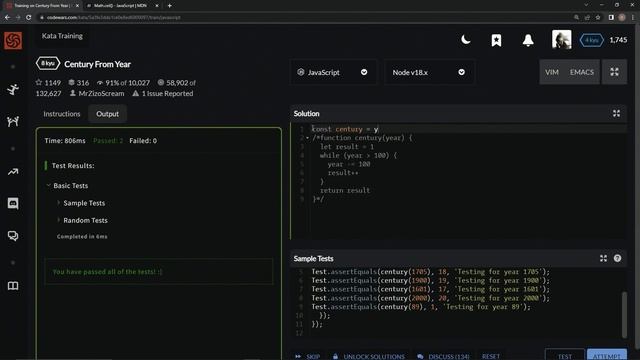Viewport: 640px width, 360px height.
Task: Open the Discussions speech bubbles sidebar icon
Action: 13,236
